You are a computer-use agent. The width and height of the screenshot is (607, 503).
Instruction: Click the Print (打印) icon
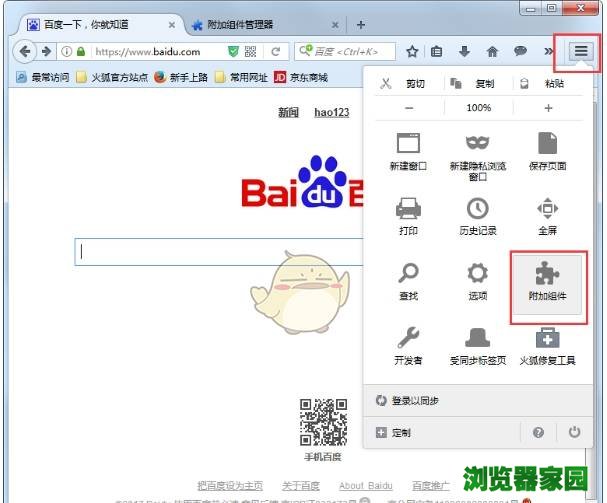(x=408, y=213)
